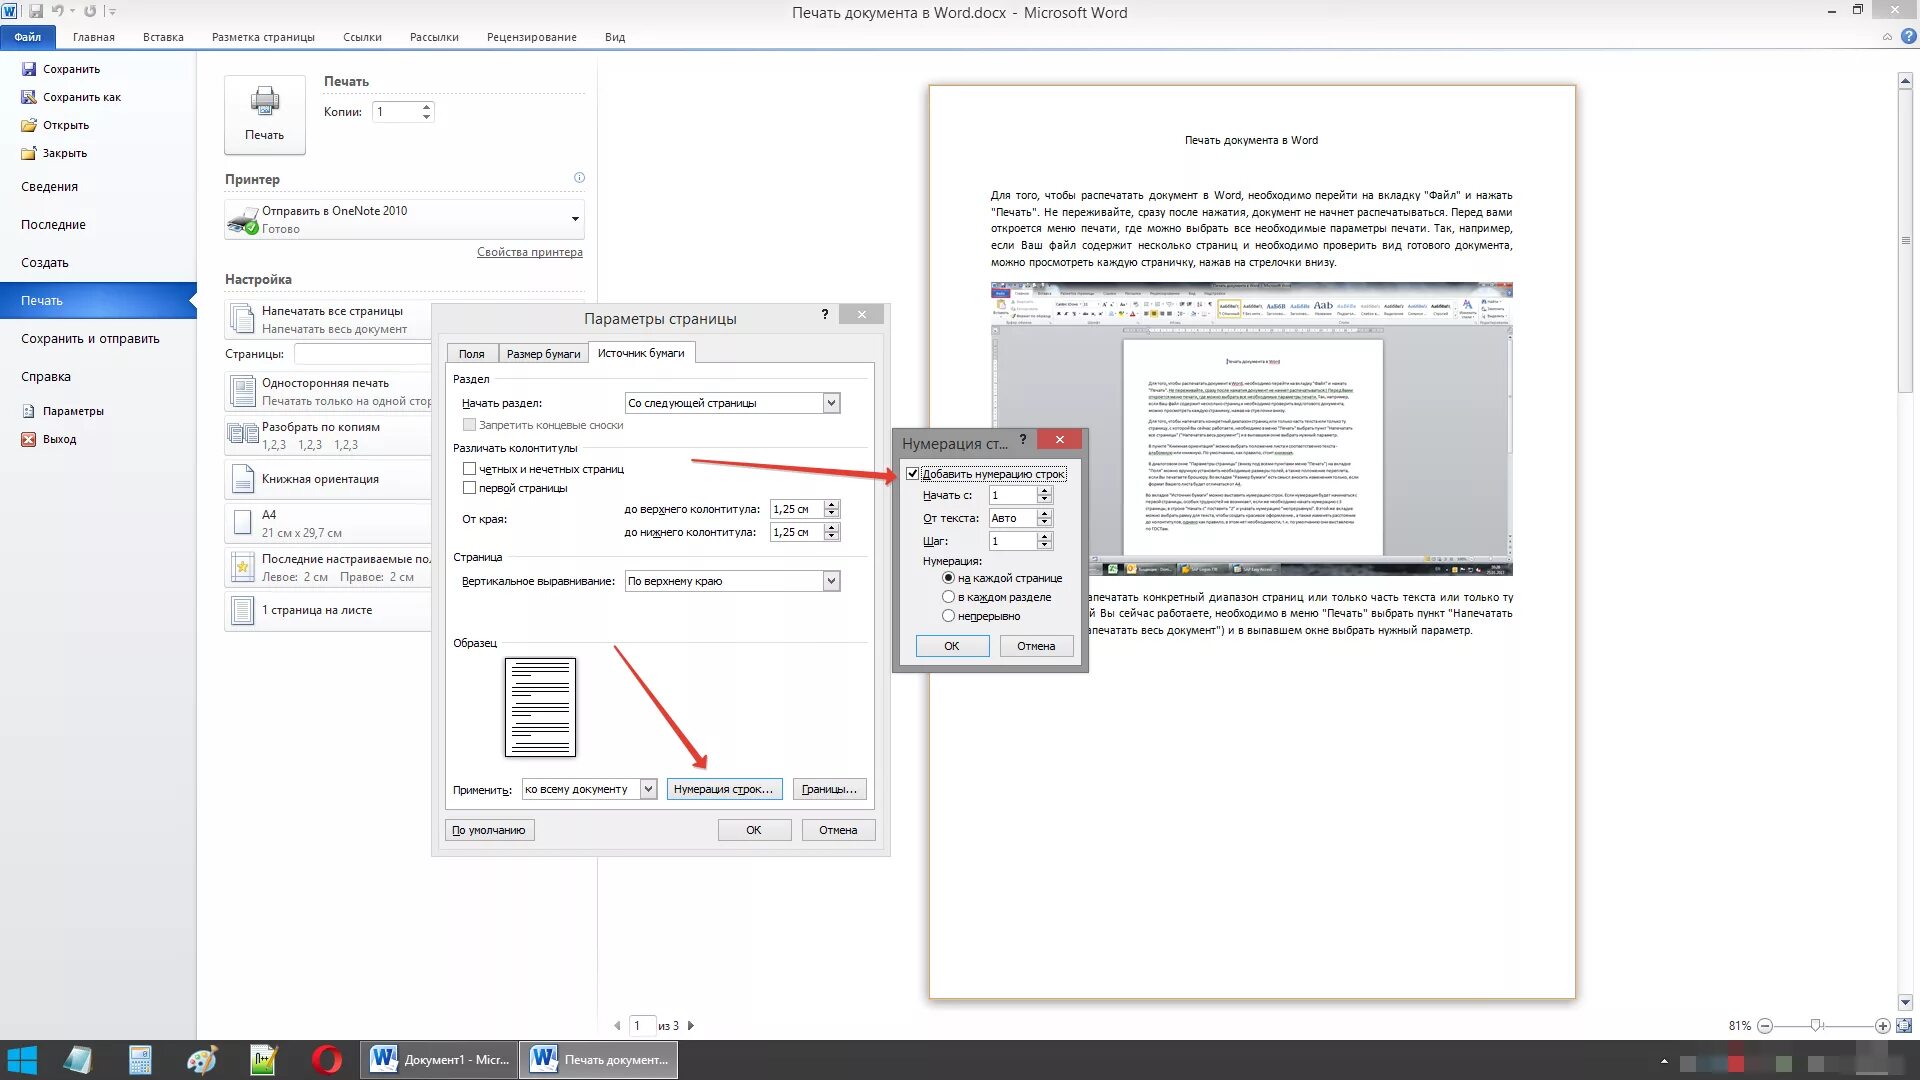
Task: Click the quick access Save icon in title bar
Action: pos(36,11)
